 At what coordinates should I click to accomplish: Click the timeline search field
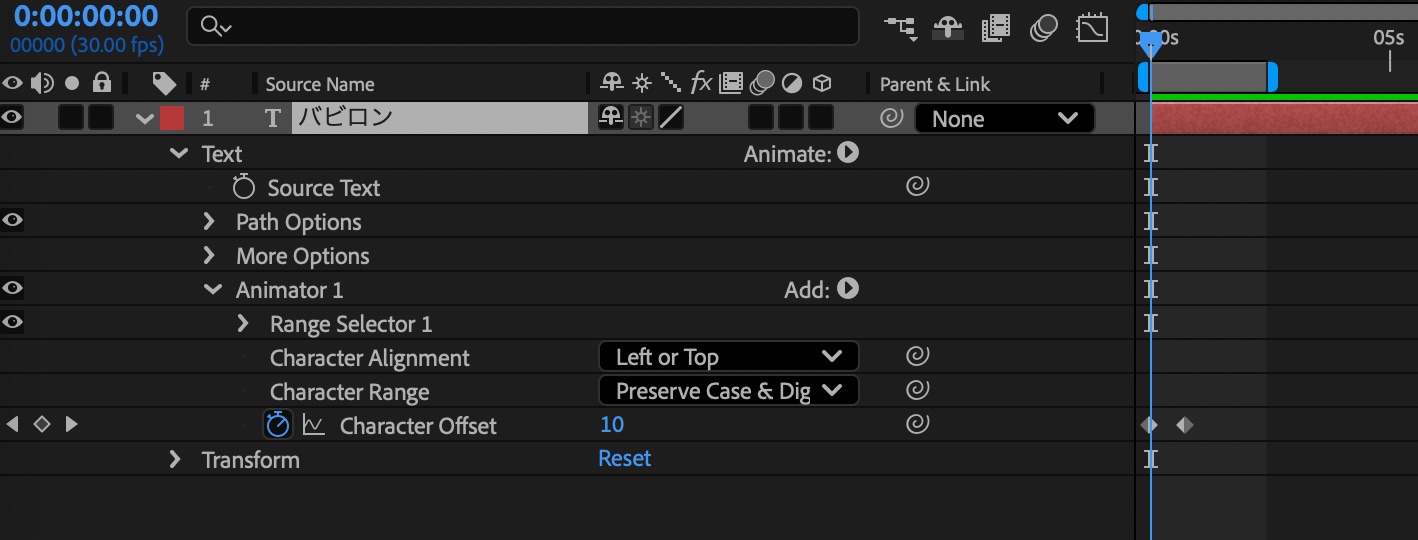[x=530, y=27]
